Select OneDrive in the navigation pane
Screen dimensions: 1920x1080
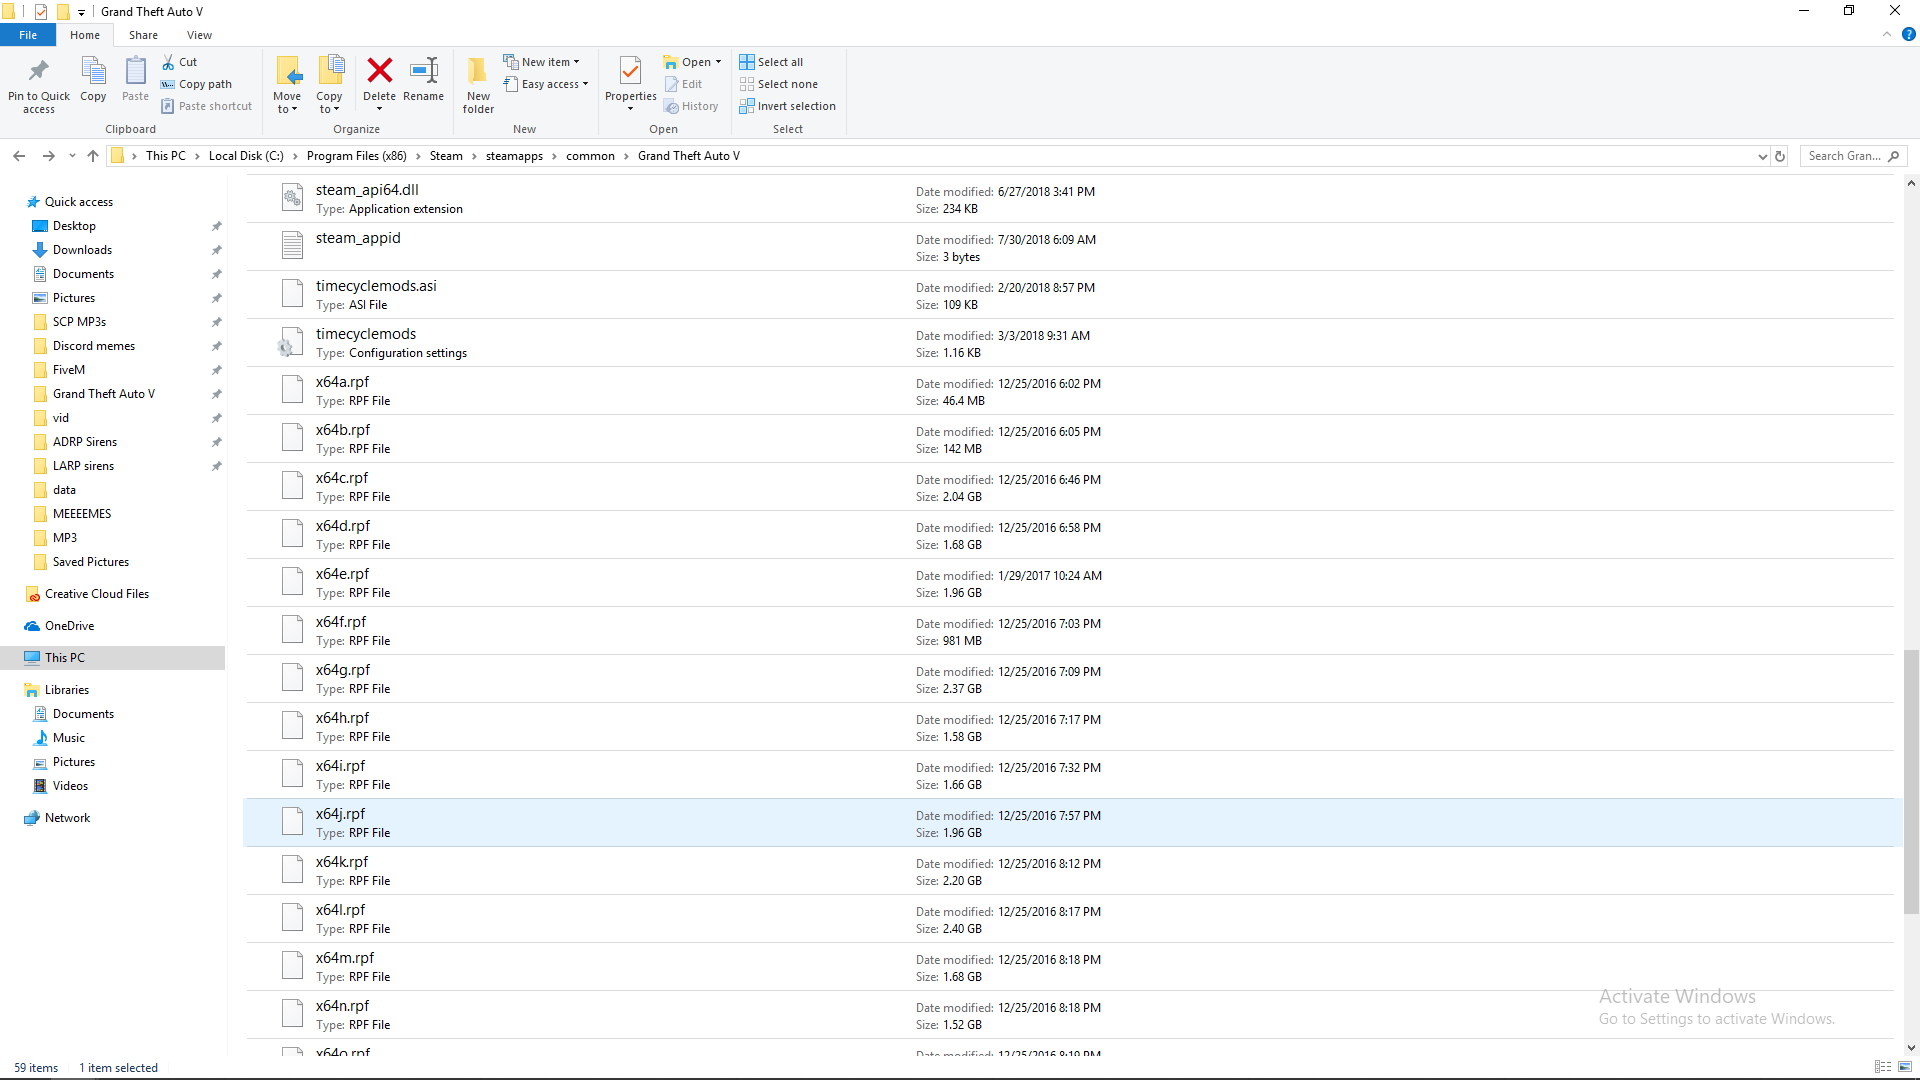tap(69, 626)
